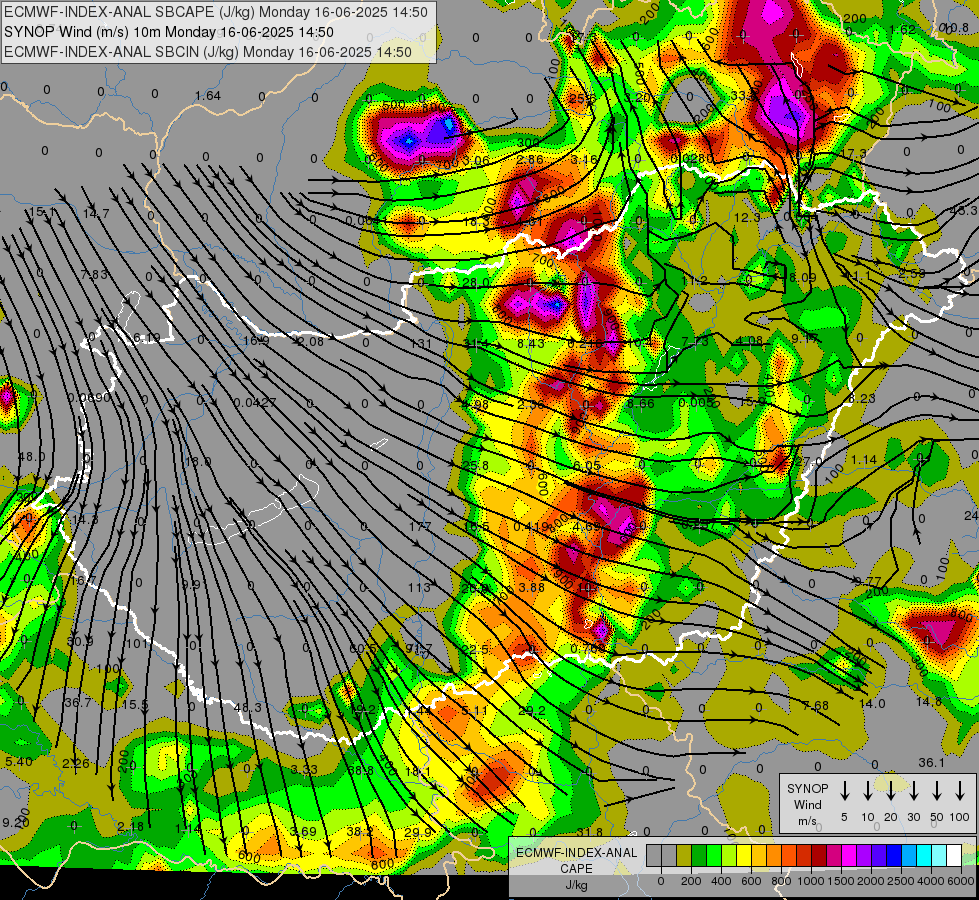979x900 pixels.
Task: Click the map value '14.8'
Action: [928, 702]
